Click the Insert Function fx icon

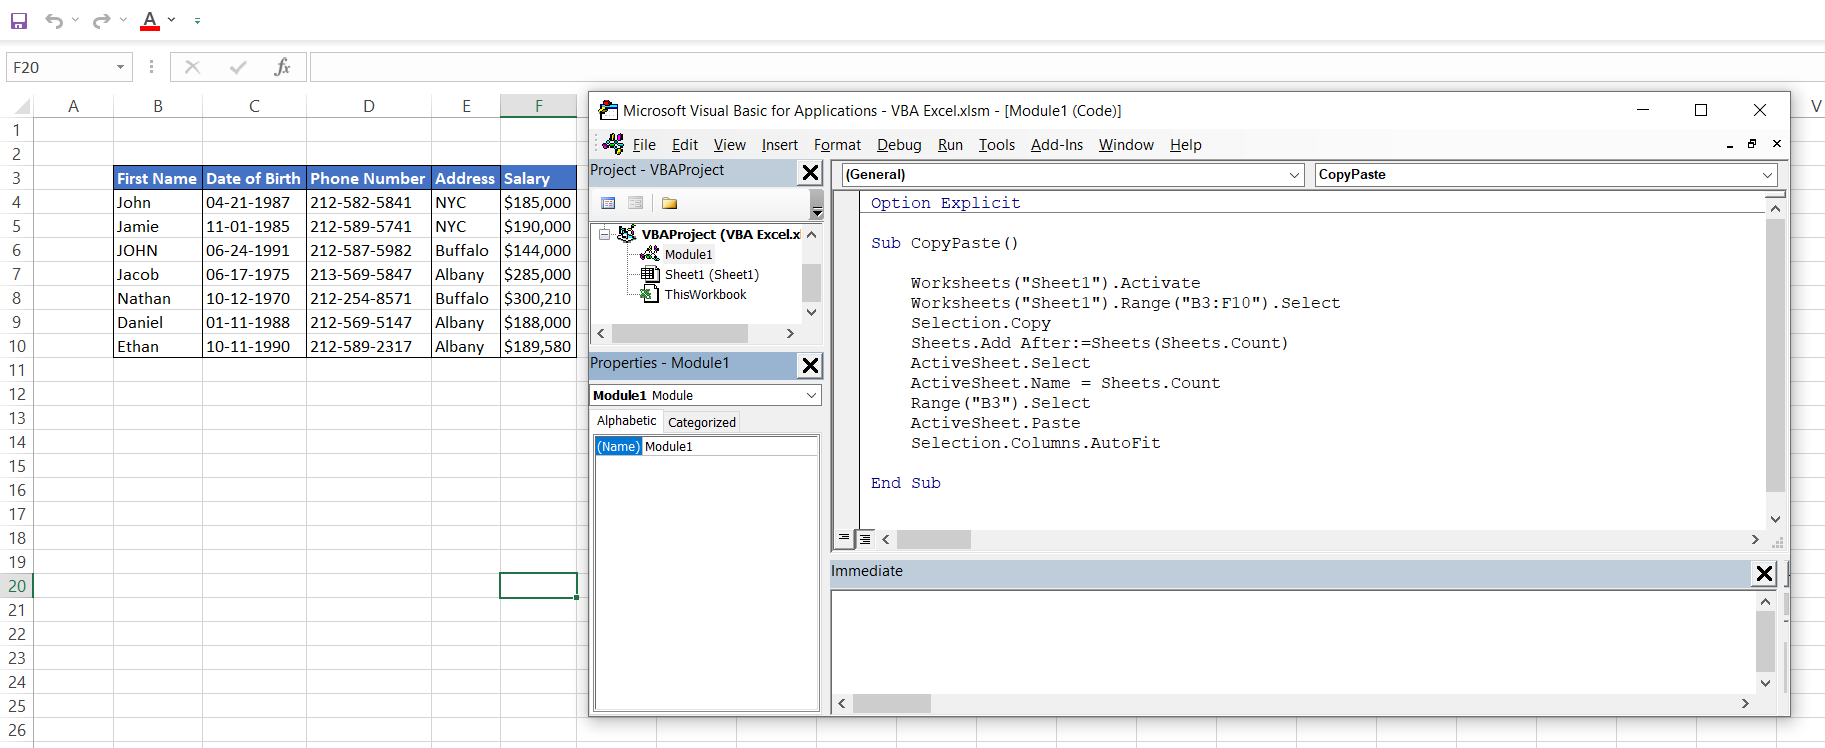tap(282, 67)
